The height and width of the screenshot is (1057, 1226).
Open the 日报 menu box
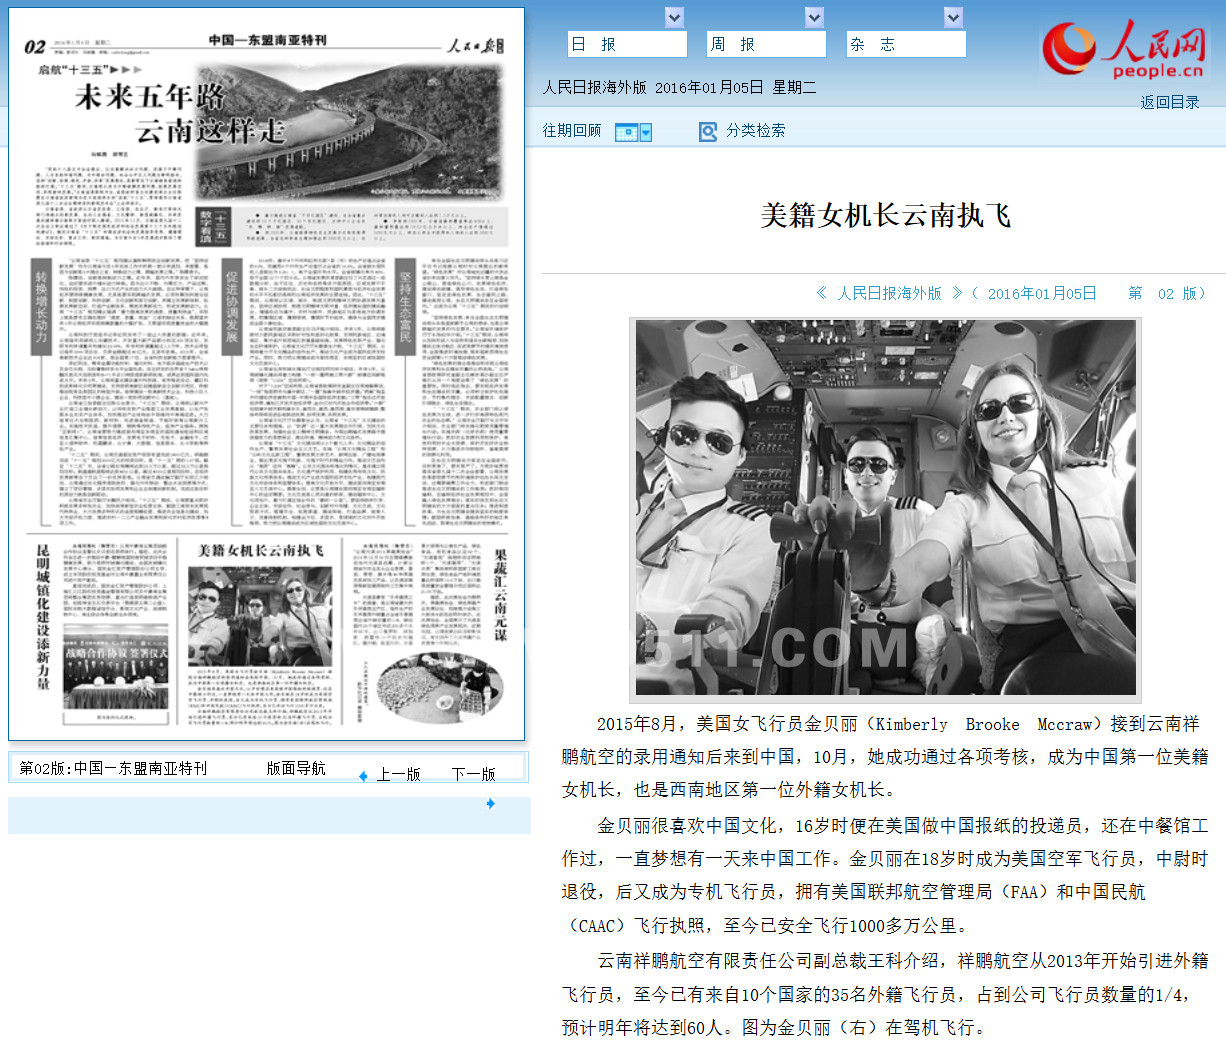[x=627, y=45]
